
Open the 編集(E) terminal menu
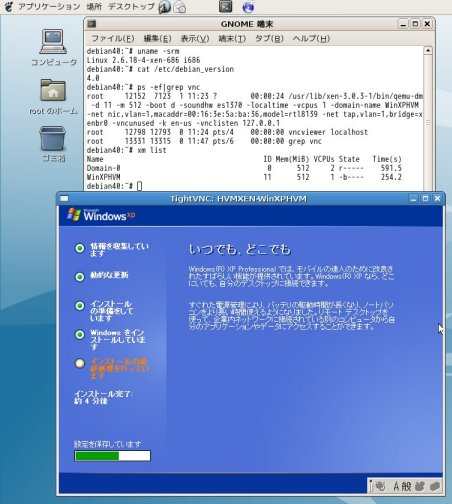coord(157,39)
